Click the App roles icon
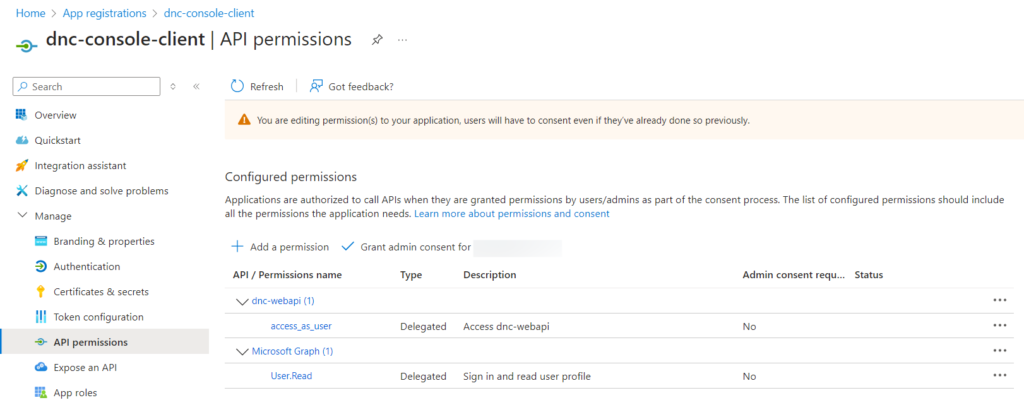 coord(40,393)
